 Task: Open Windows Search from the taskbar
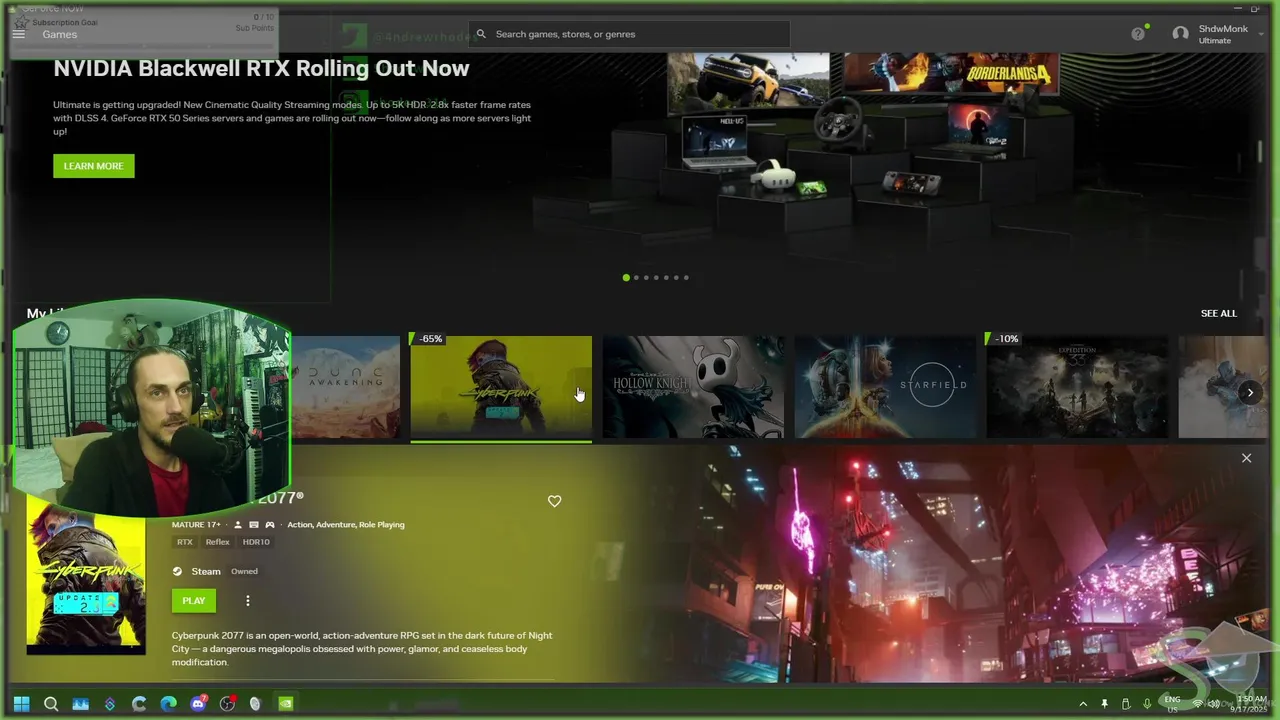click(51, 704)
